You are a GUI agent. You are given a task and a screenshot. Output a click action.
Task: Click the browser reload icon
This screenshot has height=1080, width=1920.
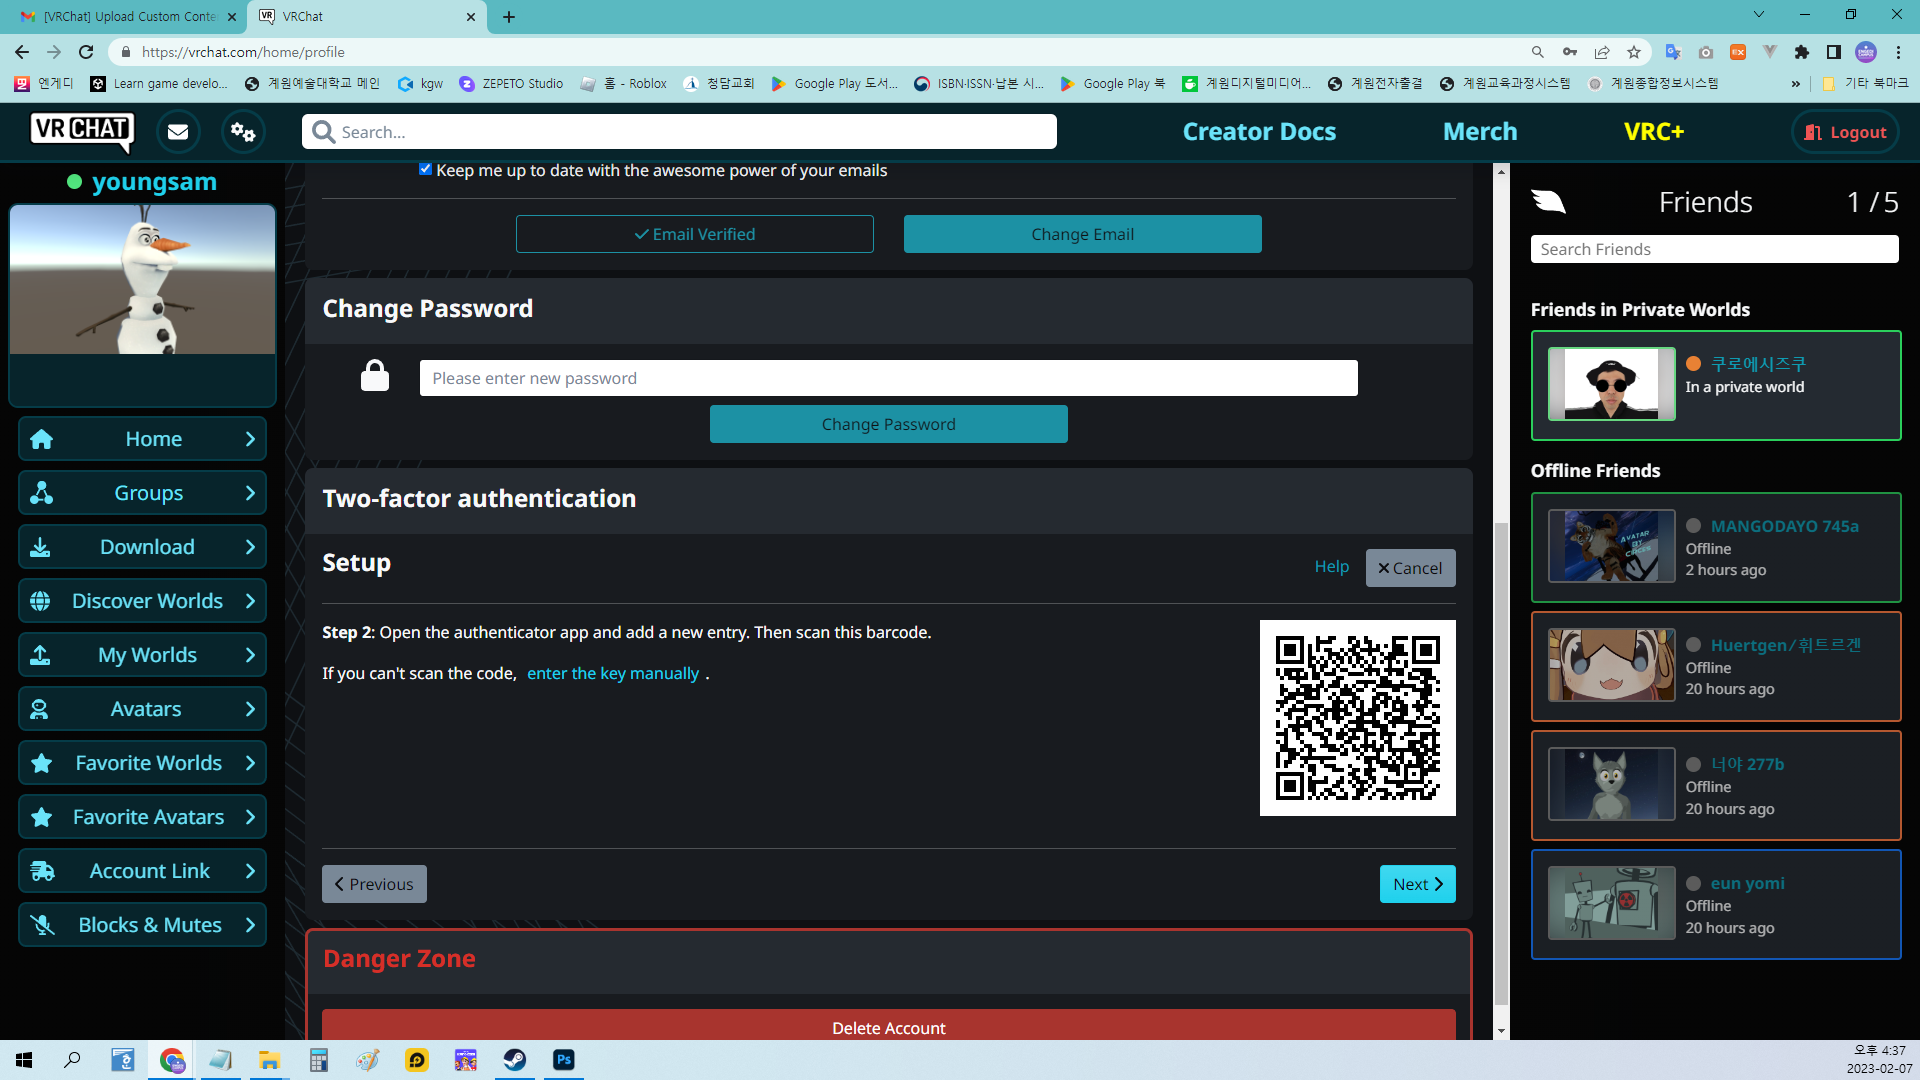click(86, 52)
